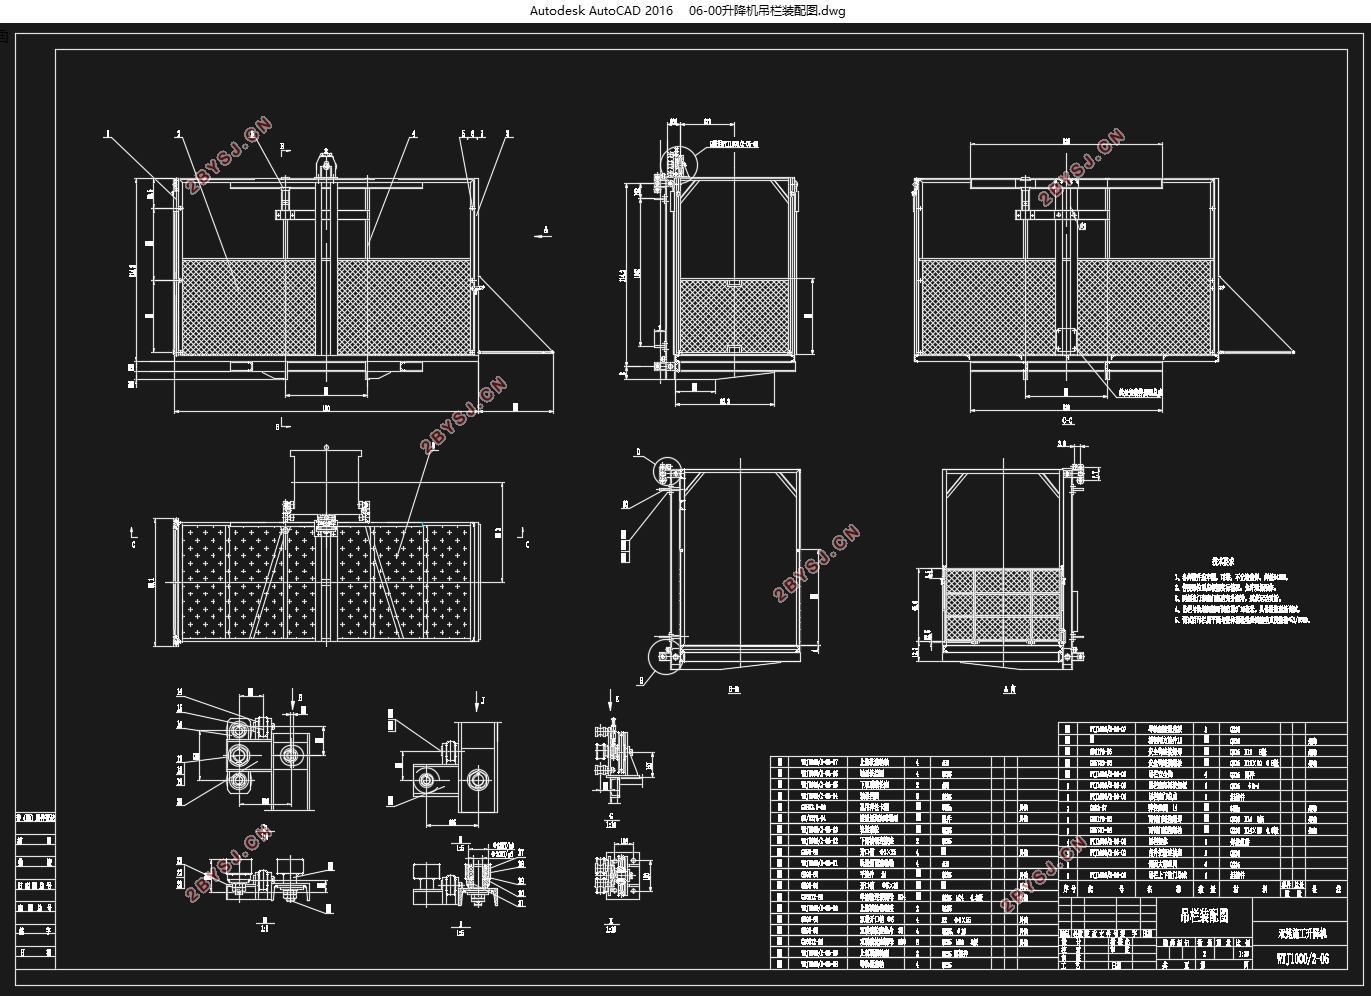Click the arrow A view direction marker
This screenshot has height=996, width=1371.
(x=546, y=232)
